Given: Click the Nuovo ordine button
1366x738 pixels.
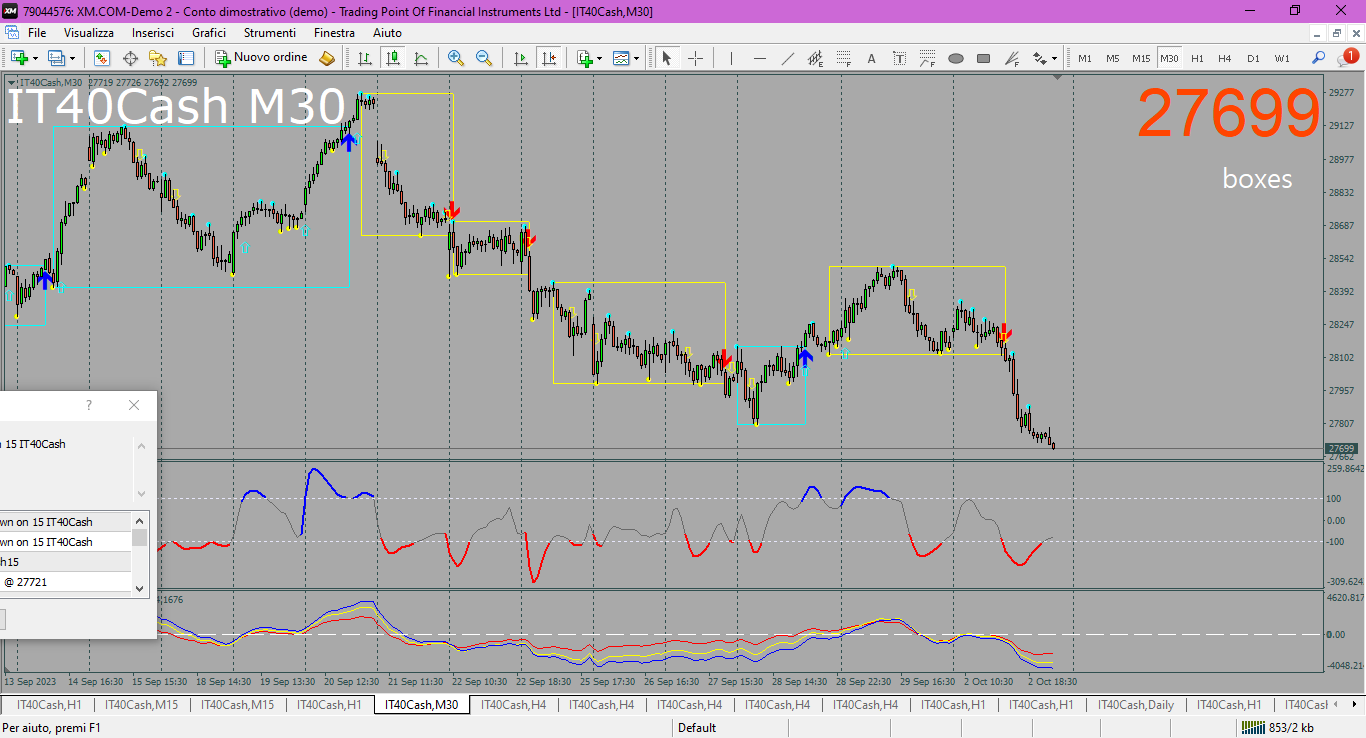Looking at the screenshot, I should pos(262,58).
